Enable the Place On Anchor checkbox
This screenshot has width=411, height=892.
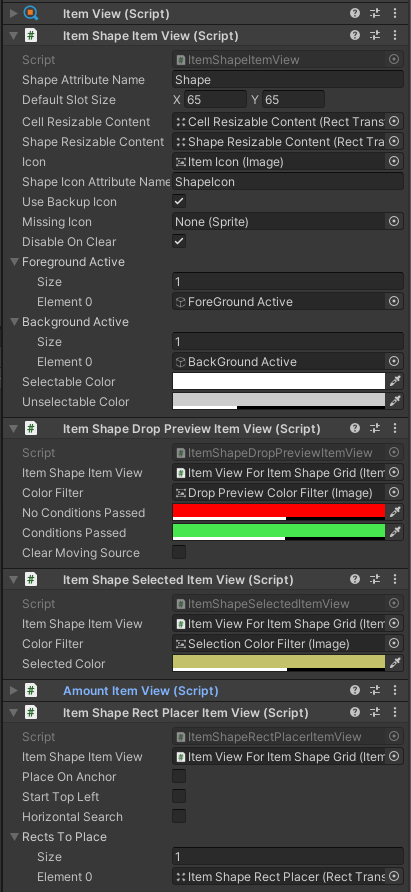179,777
